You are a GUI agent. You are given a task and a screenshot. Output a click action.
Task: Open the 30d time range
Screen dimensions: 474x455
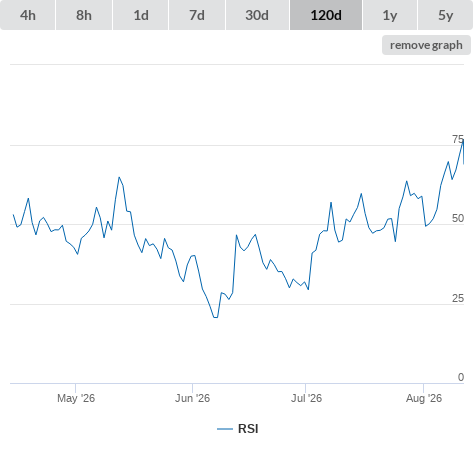point(257,15)
